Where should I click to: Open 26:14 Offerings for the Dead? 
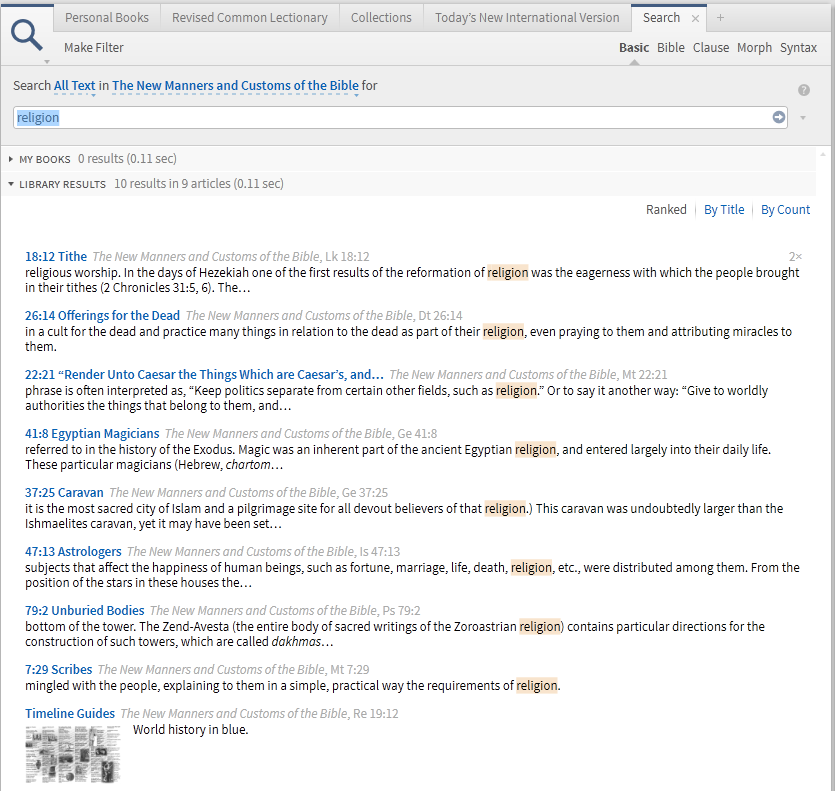tap(102, 316)
